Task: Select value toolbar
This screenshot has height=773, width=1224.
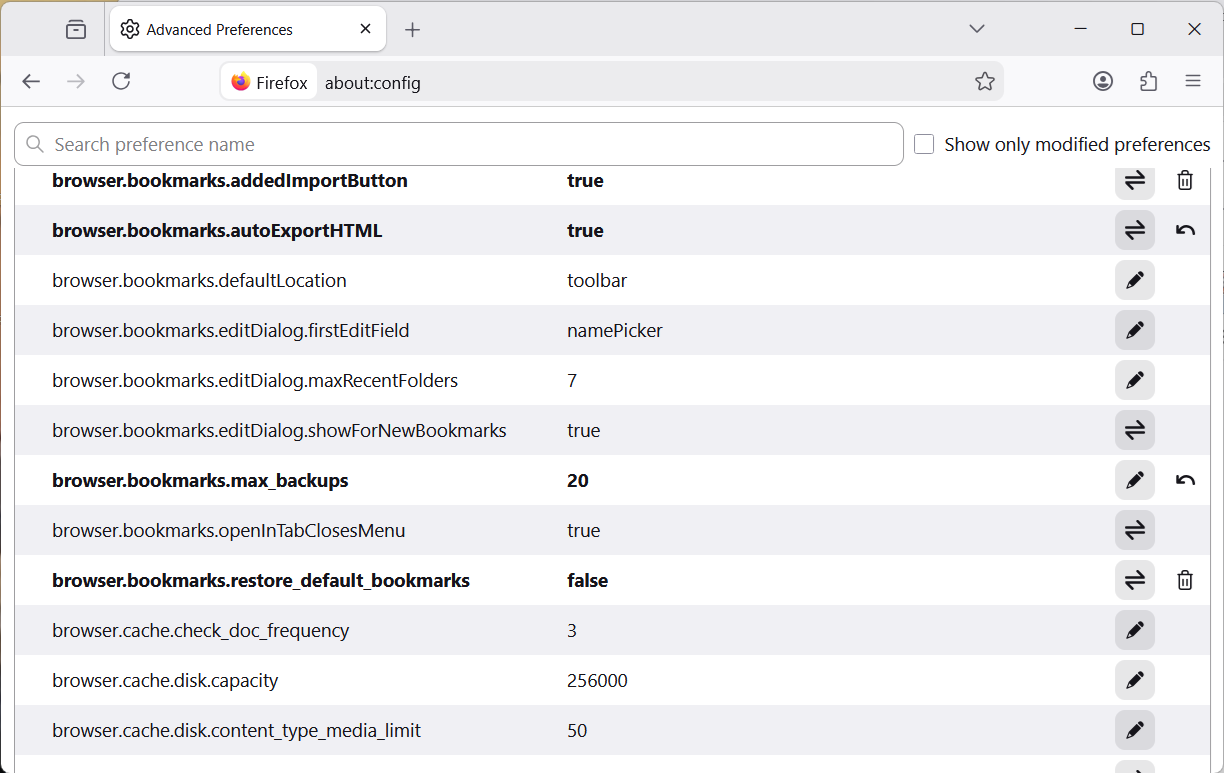Action: coord(597,281)
